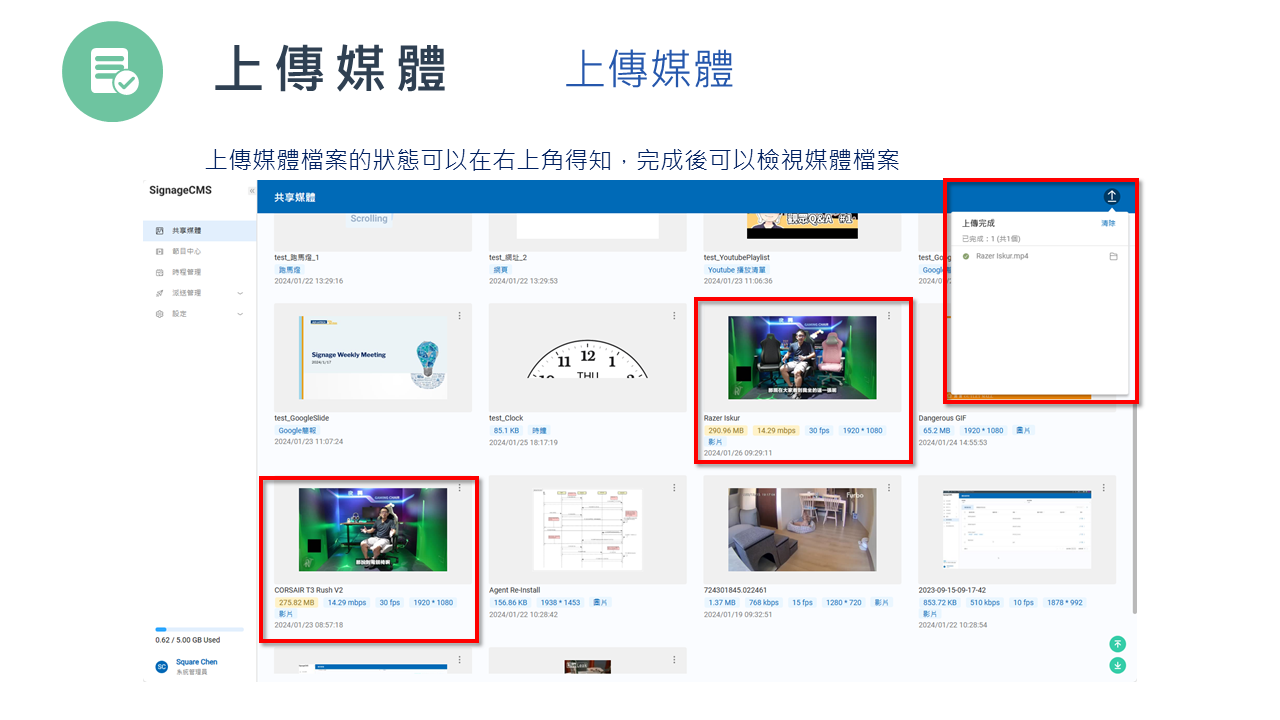
Task: Select the 共享媒體 sidebar icon
Action: click(x=158, y=232)
